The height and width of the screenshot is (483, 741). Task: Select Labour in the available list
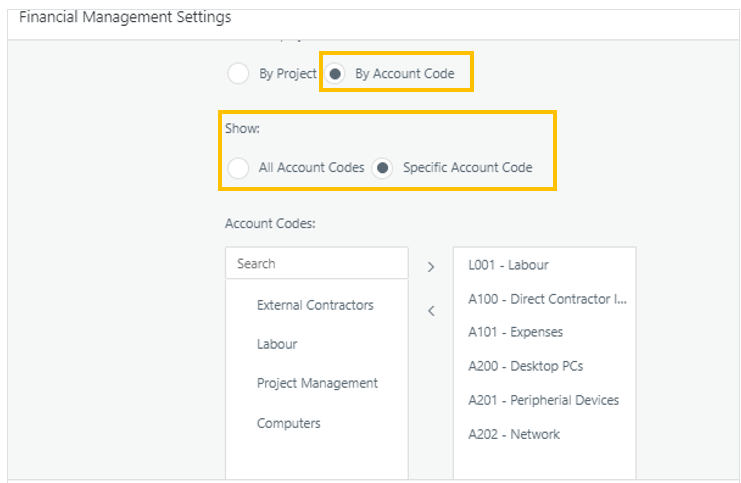pos(277,344)
